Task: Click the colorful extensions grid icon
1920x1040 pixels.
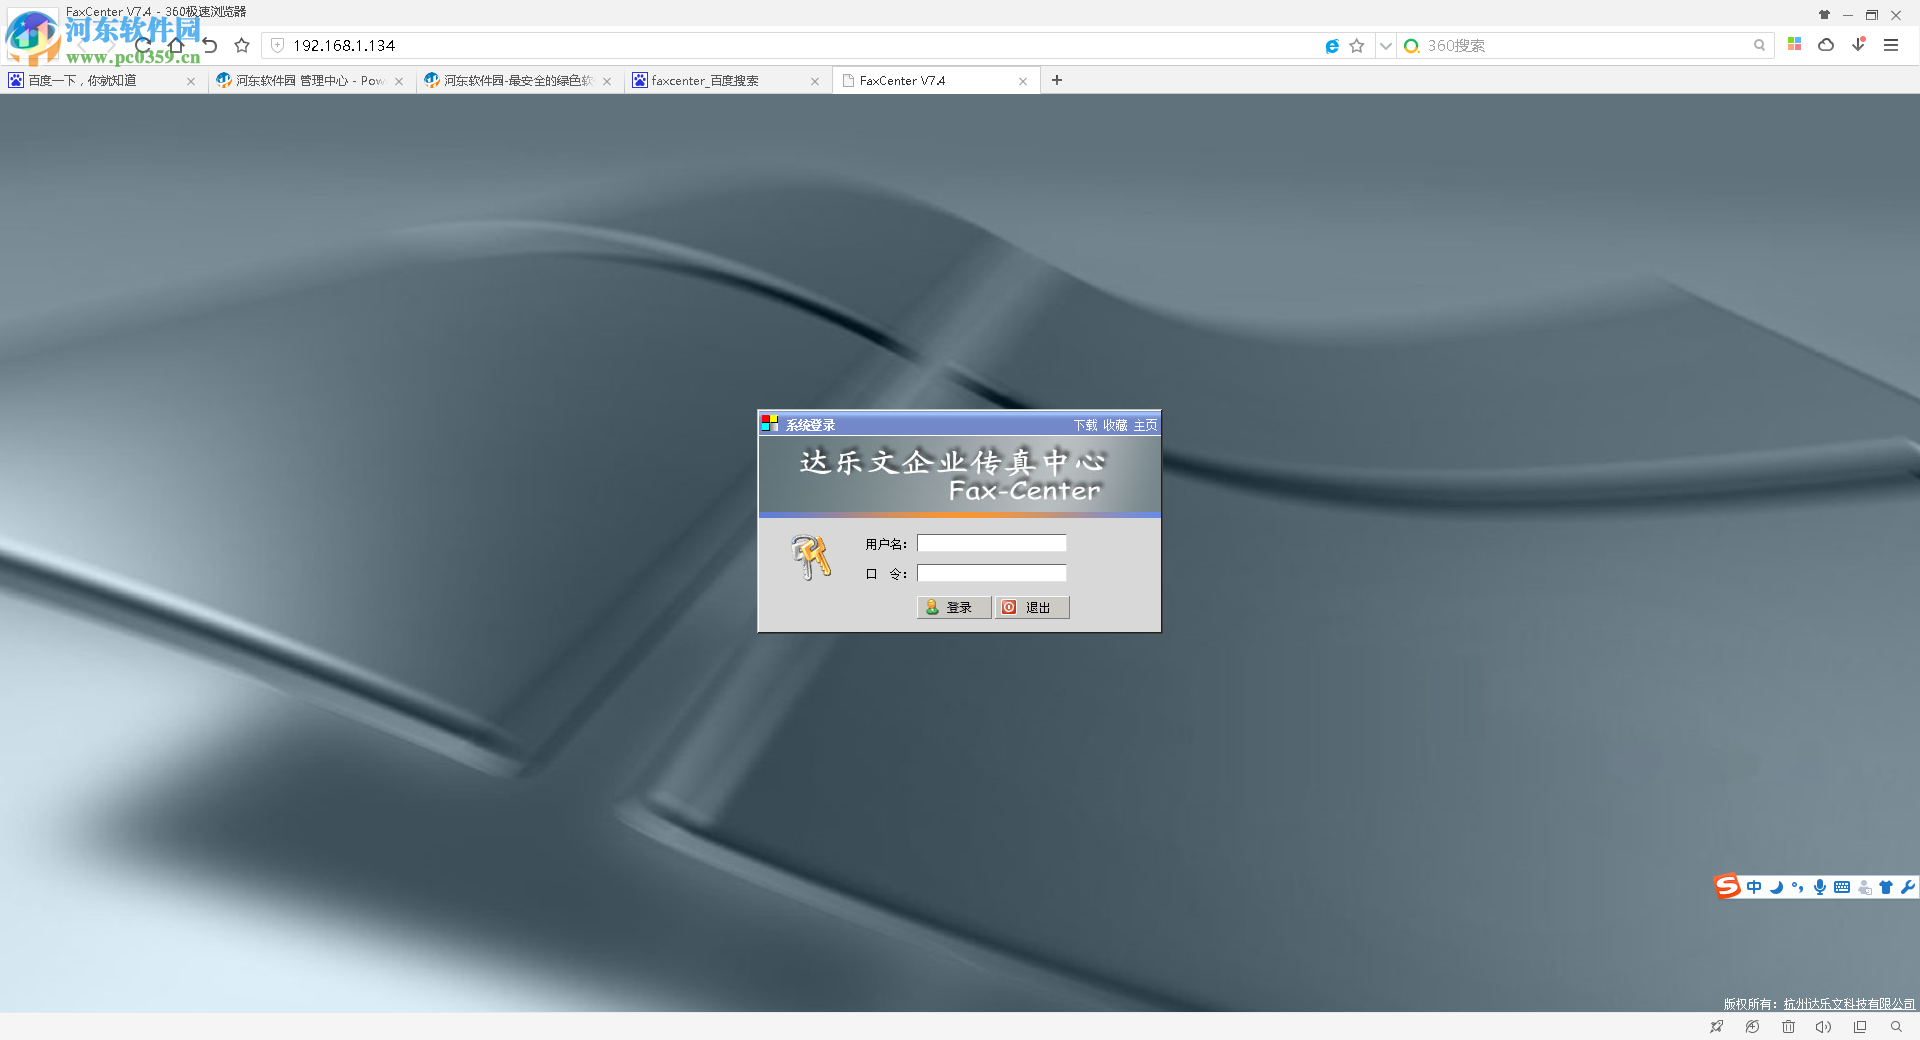Action: coord(1795,45)
